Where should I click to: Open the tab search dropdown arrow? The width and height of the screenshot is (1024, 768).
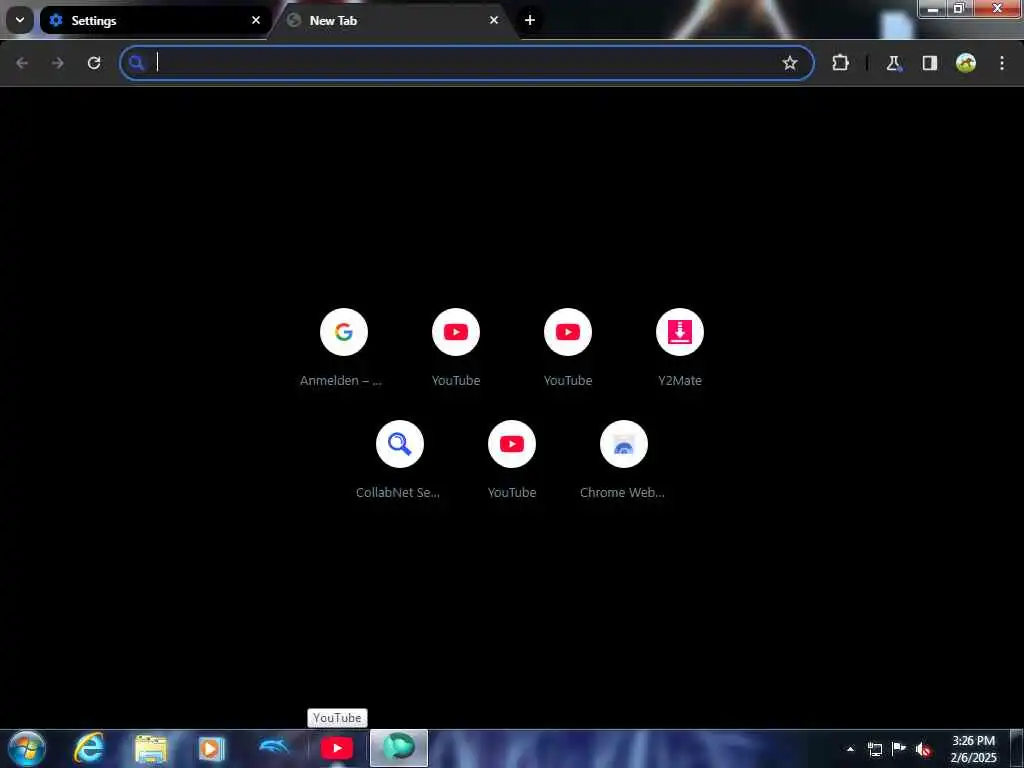point(20,20)
